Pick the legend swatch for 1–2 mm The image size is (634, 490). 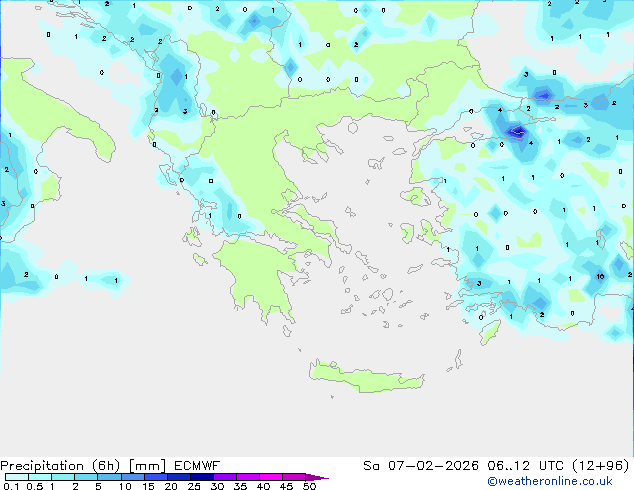point(63,477)
